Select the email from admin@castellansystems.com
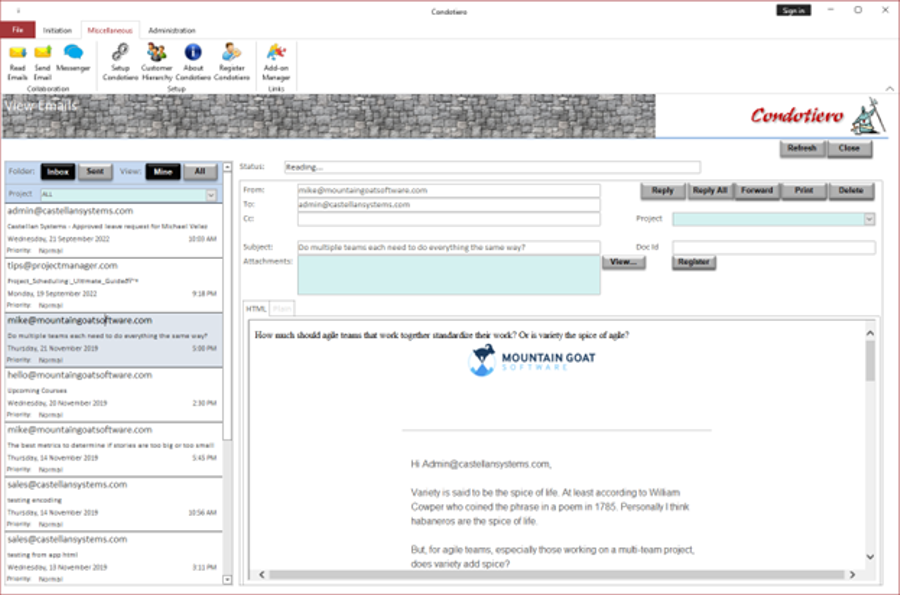 coord(114,231)
